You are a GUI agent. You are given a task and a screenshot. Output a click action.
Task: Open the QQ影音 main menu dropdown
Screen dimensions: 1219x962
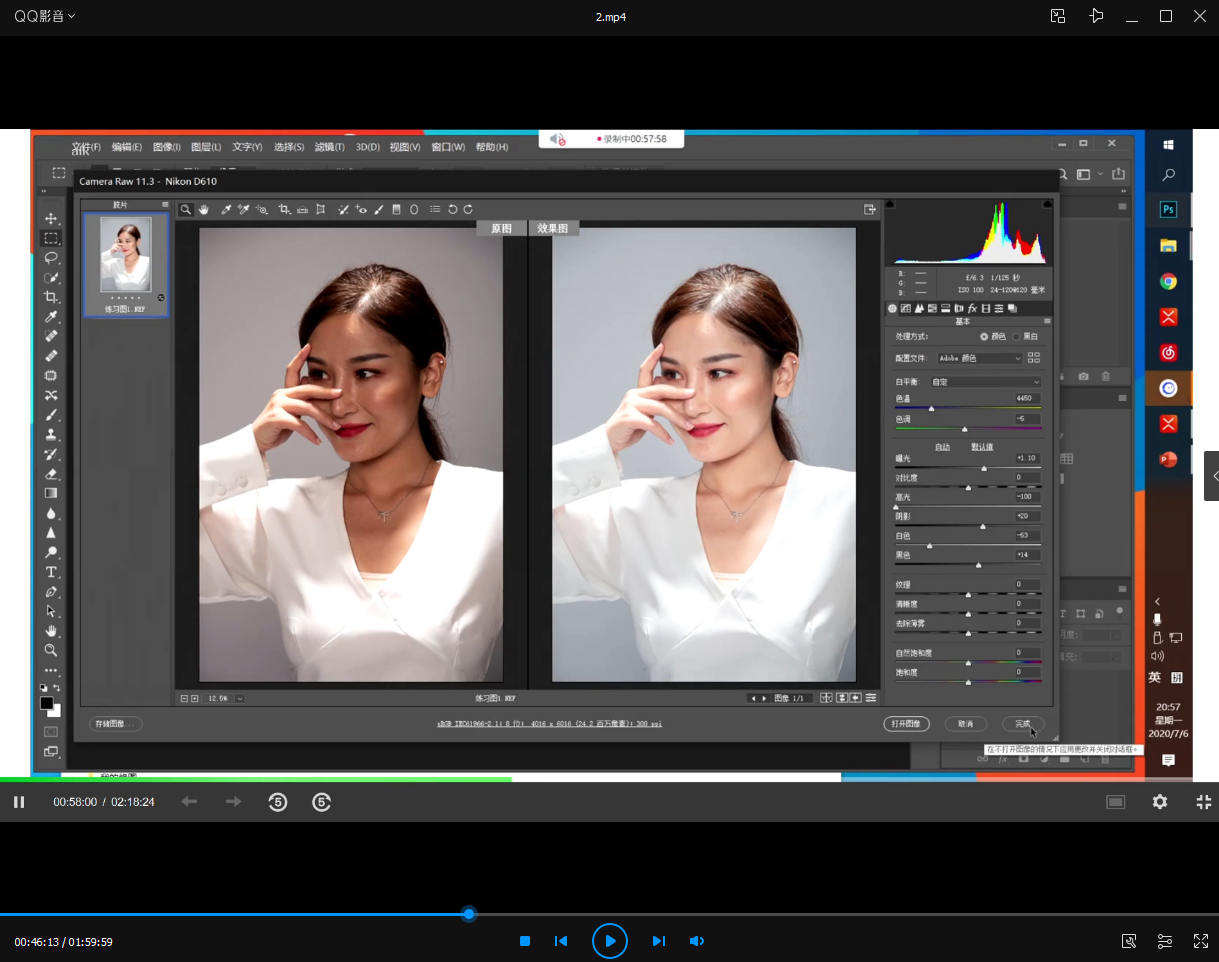[x=45, y=16]
